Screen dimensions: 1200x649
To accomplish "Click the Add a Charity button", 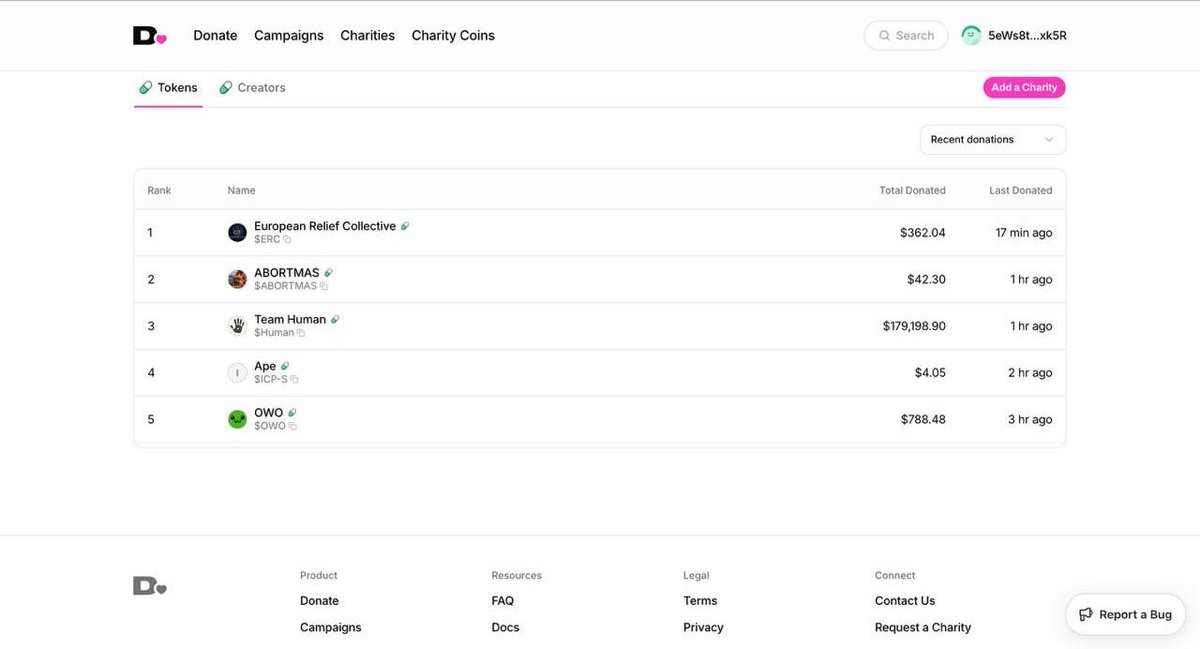I will click(x=1024, y=88).
